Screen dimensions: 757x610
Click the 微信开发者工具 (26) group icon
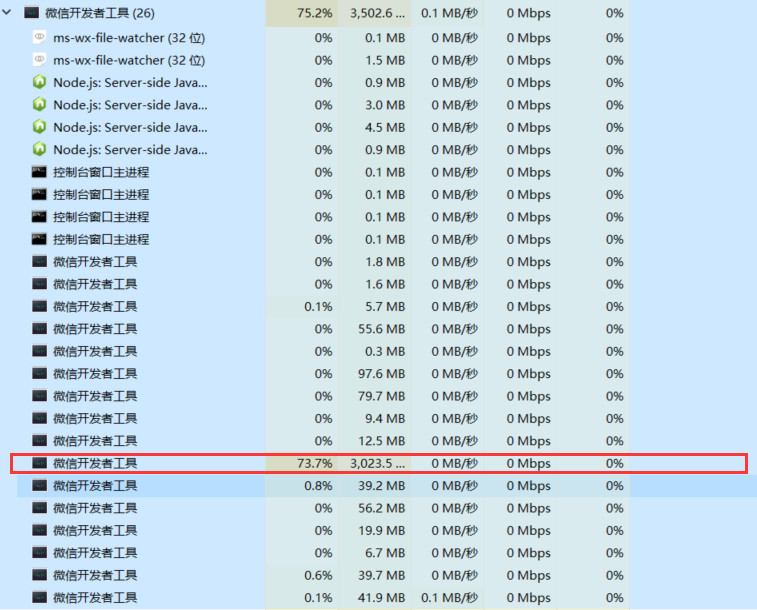pyautogui.click(x=31, y=13)
